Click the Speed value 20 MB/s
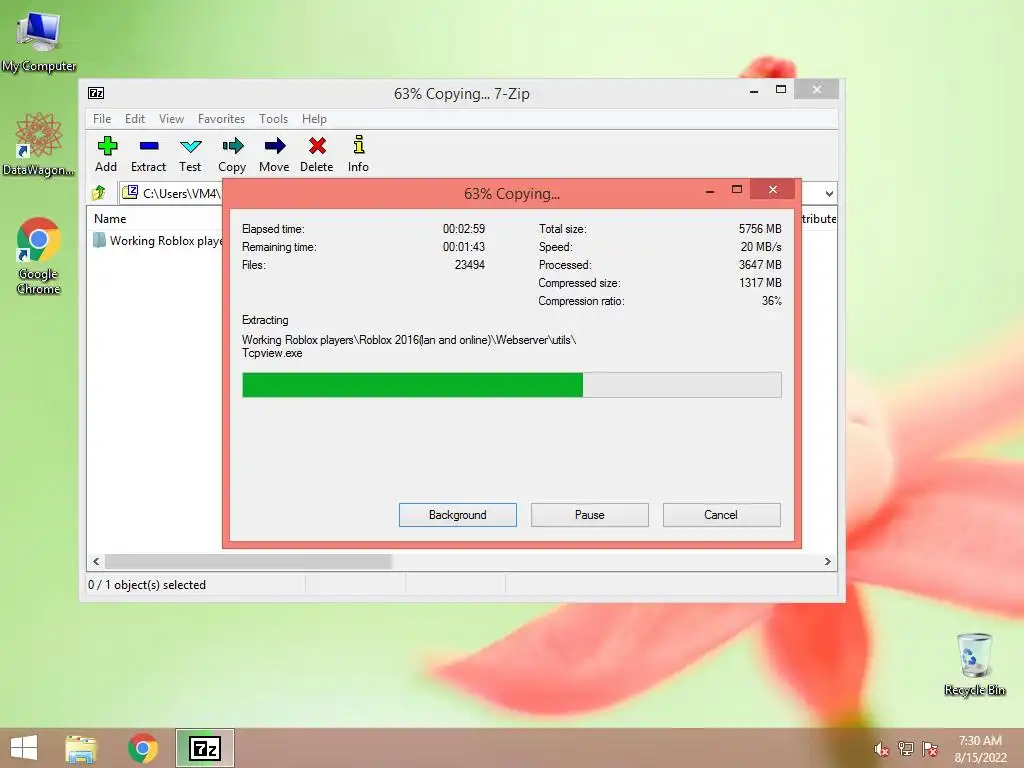 pyautogui.click(x=761, y=247)
